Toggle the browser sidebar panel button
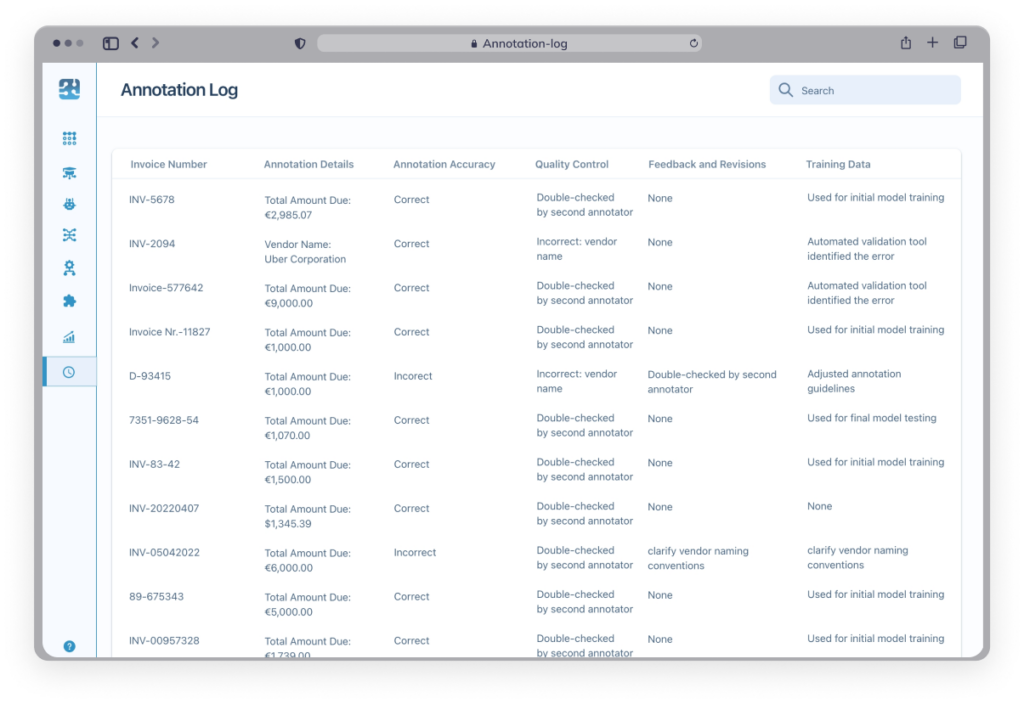 pyautogui.click(x=111, y=43)
